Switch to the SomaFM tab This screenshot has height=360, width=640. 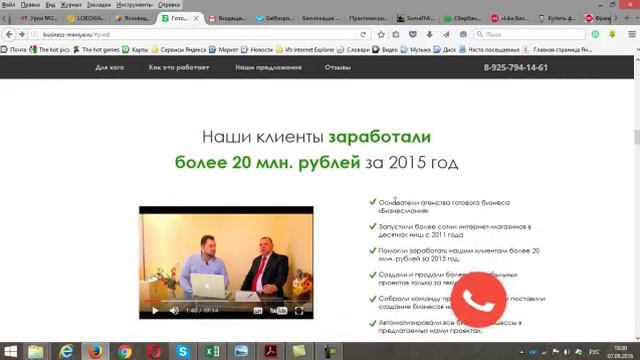pyautogui.click(x=416, y=18)
